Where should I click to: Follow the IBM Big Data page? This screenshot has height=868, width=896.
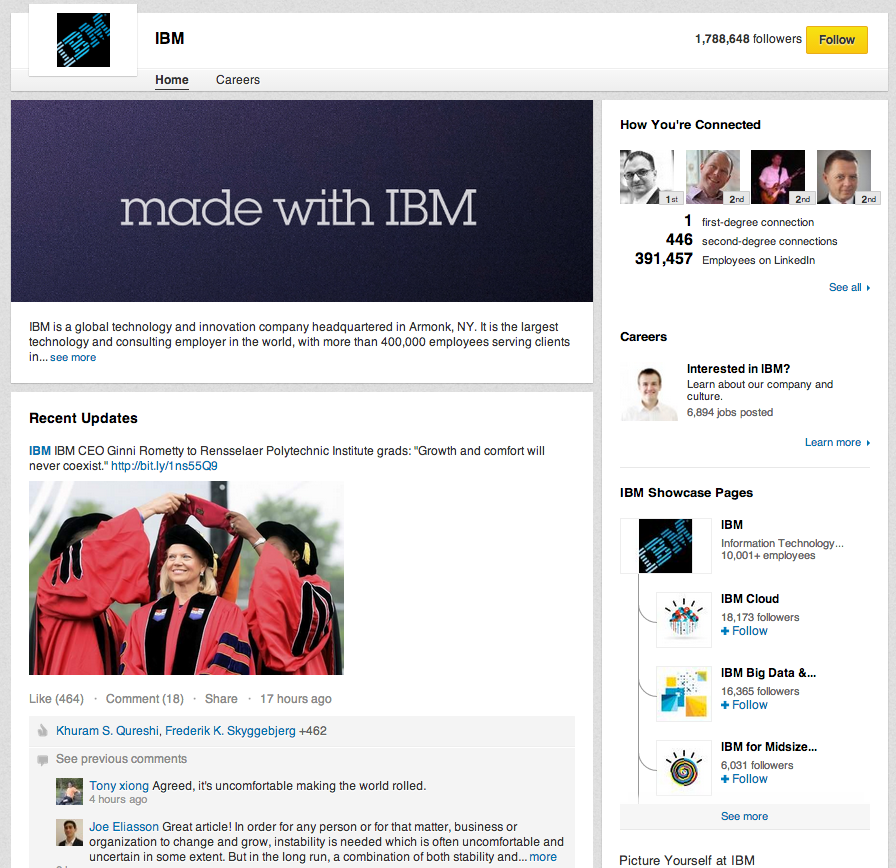(744, 705)
